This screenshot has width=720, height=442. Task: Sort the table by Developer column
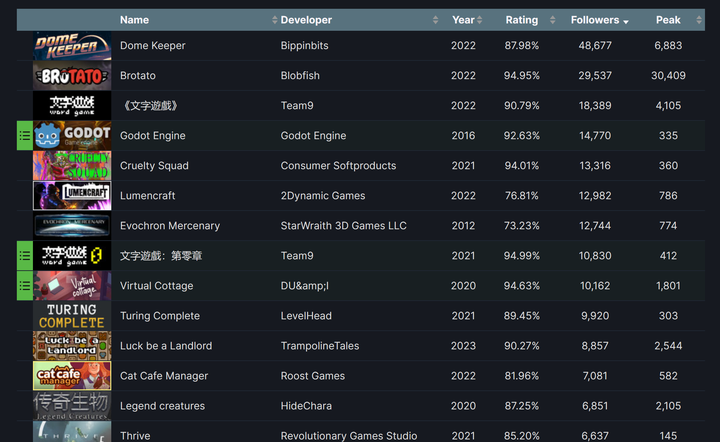coord(306,20)
